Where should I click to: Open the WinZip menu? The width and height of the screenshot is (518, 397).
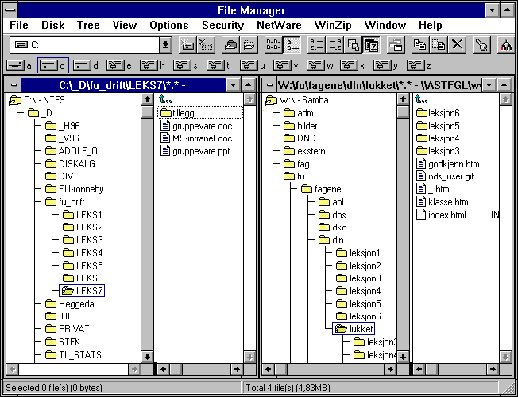pos(333,25)
